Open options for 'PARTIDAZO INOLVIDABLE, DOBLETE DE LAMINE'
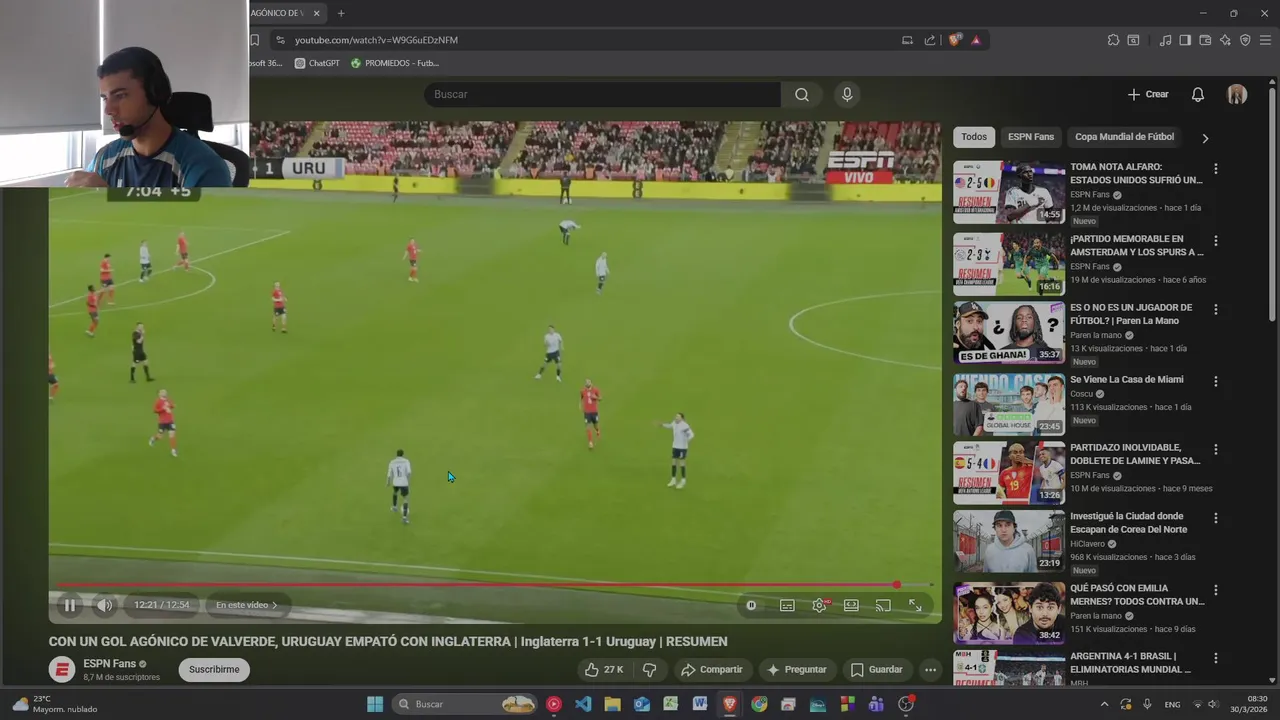The width and height of the screenshot is (1280, 720). 1216,450
